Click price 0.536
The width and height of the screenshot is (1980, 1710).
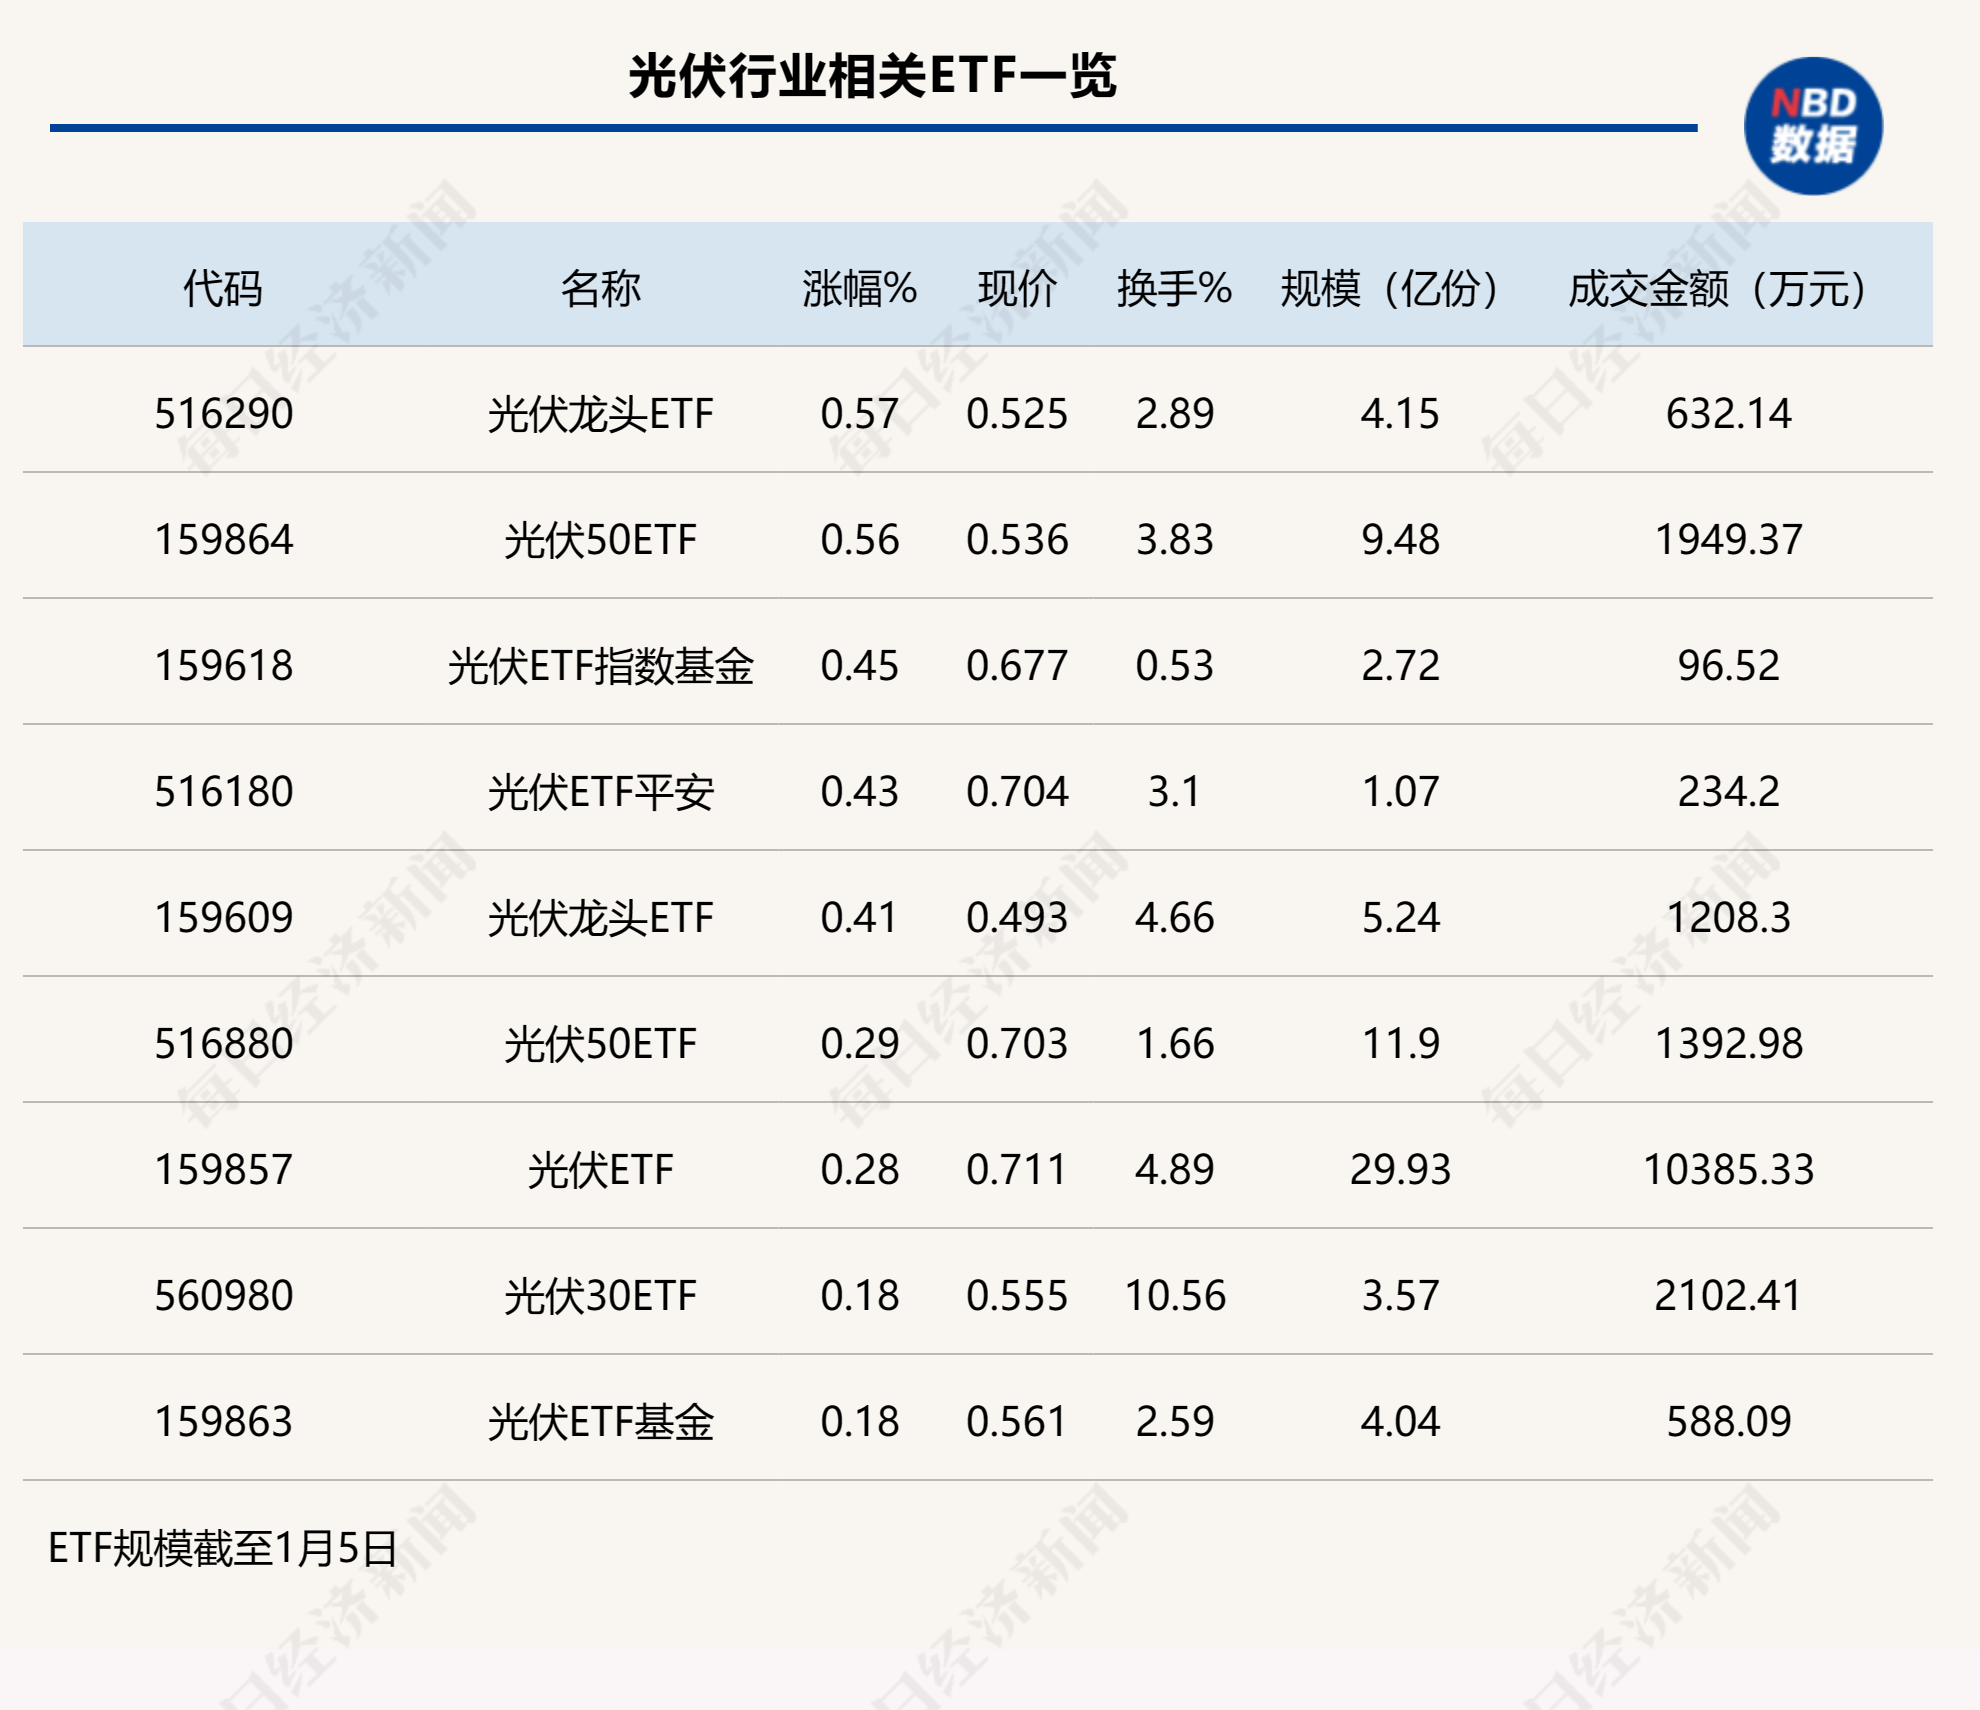point(1017,540)
